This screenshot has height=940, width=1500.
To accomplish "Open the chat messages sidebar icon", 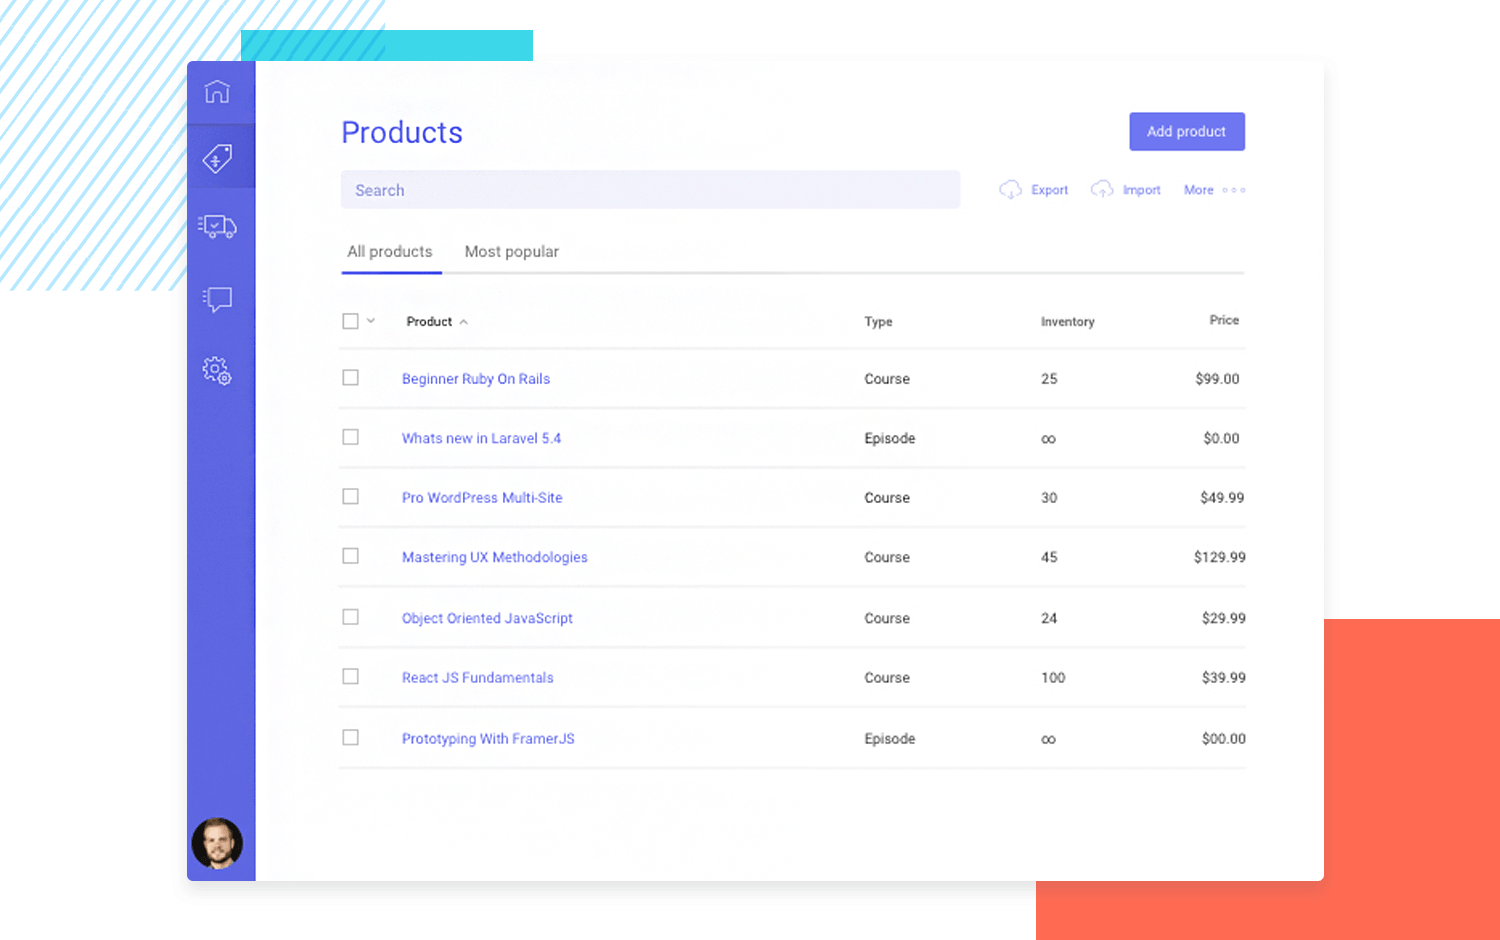I will click(x=217, y=299).
